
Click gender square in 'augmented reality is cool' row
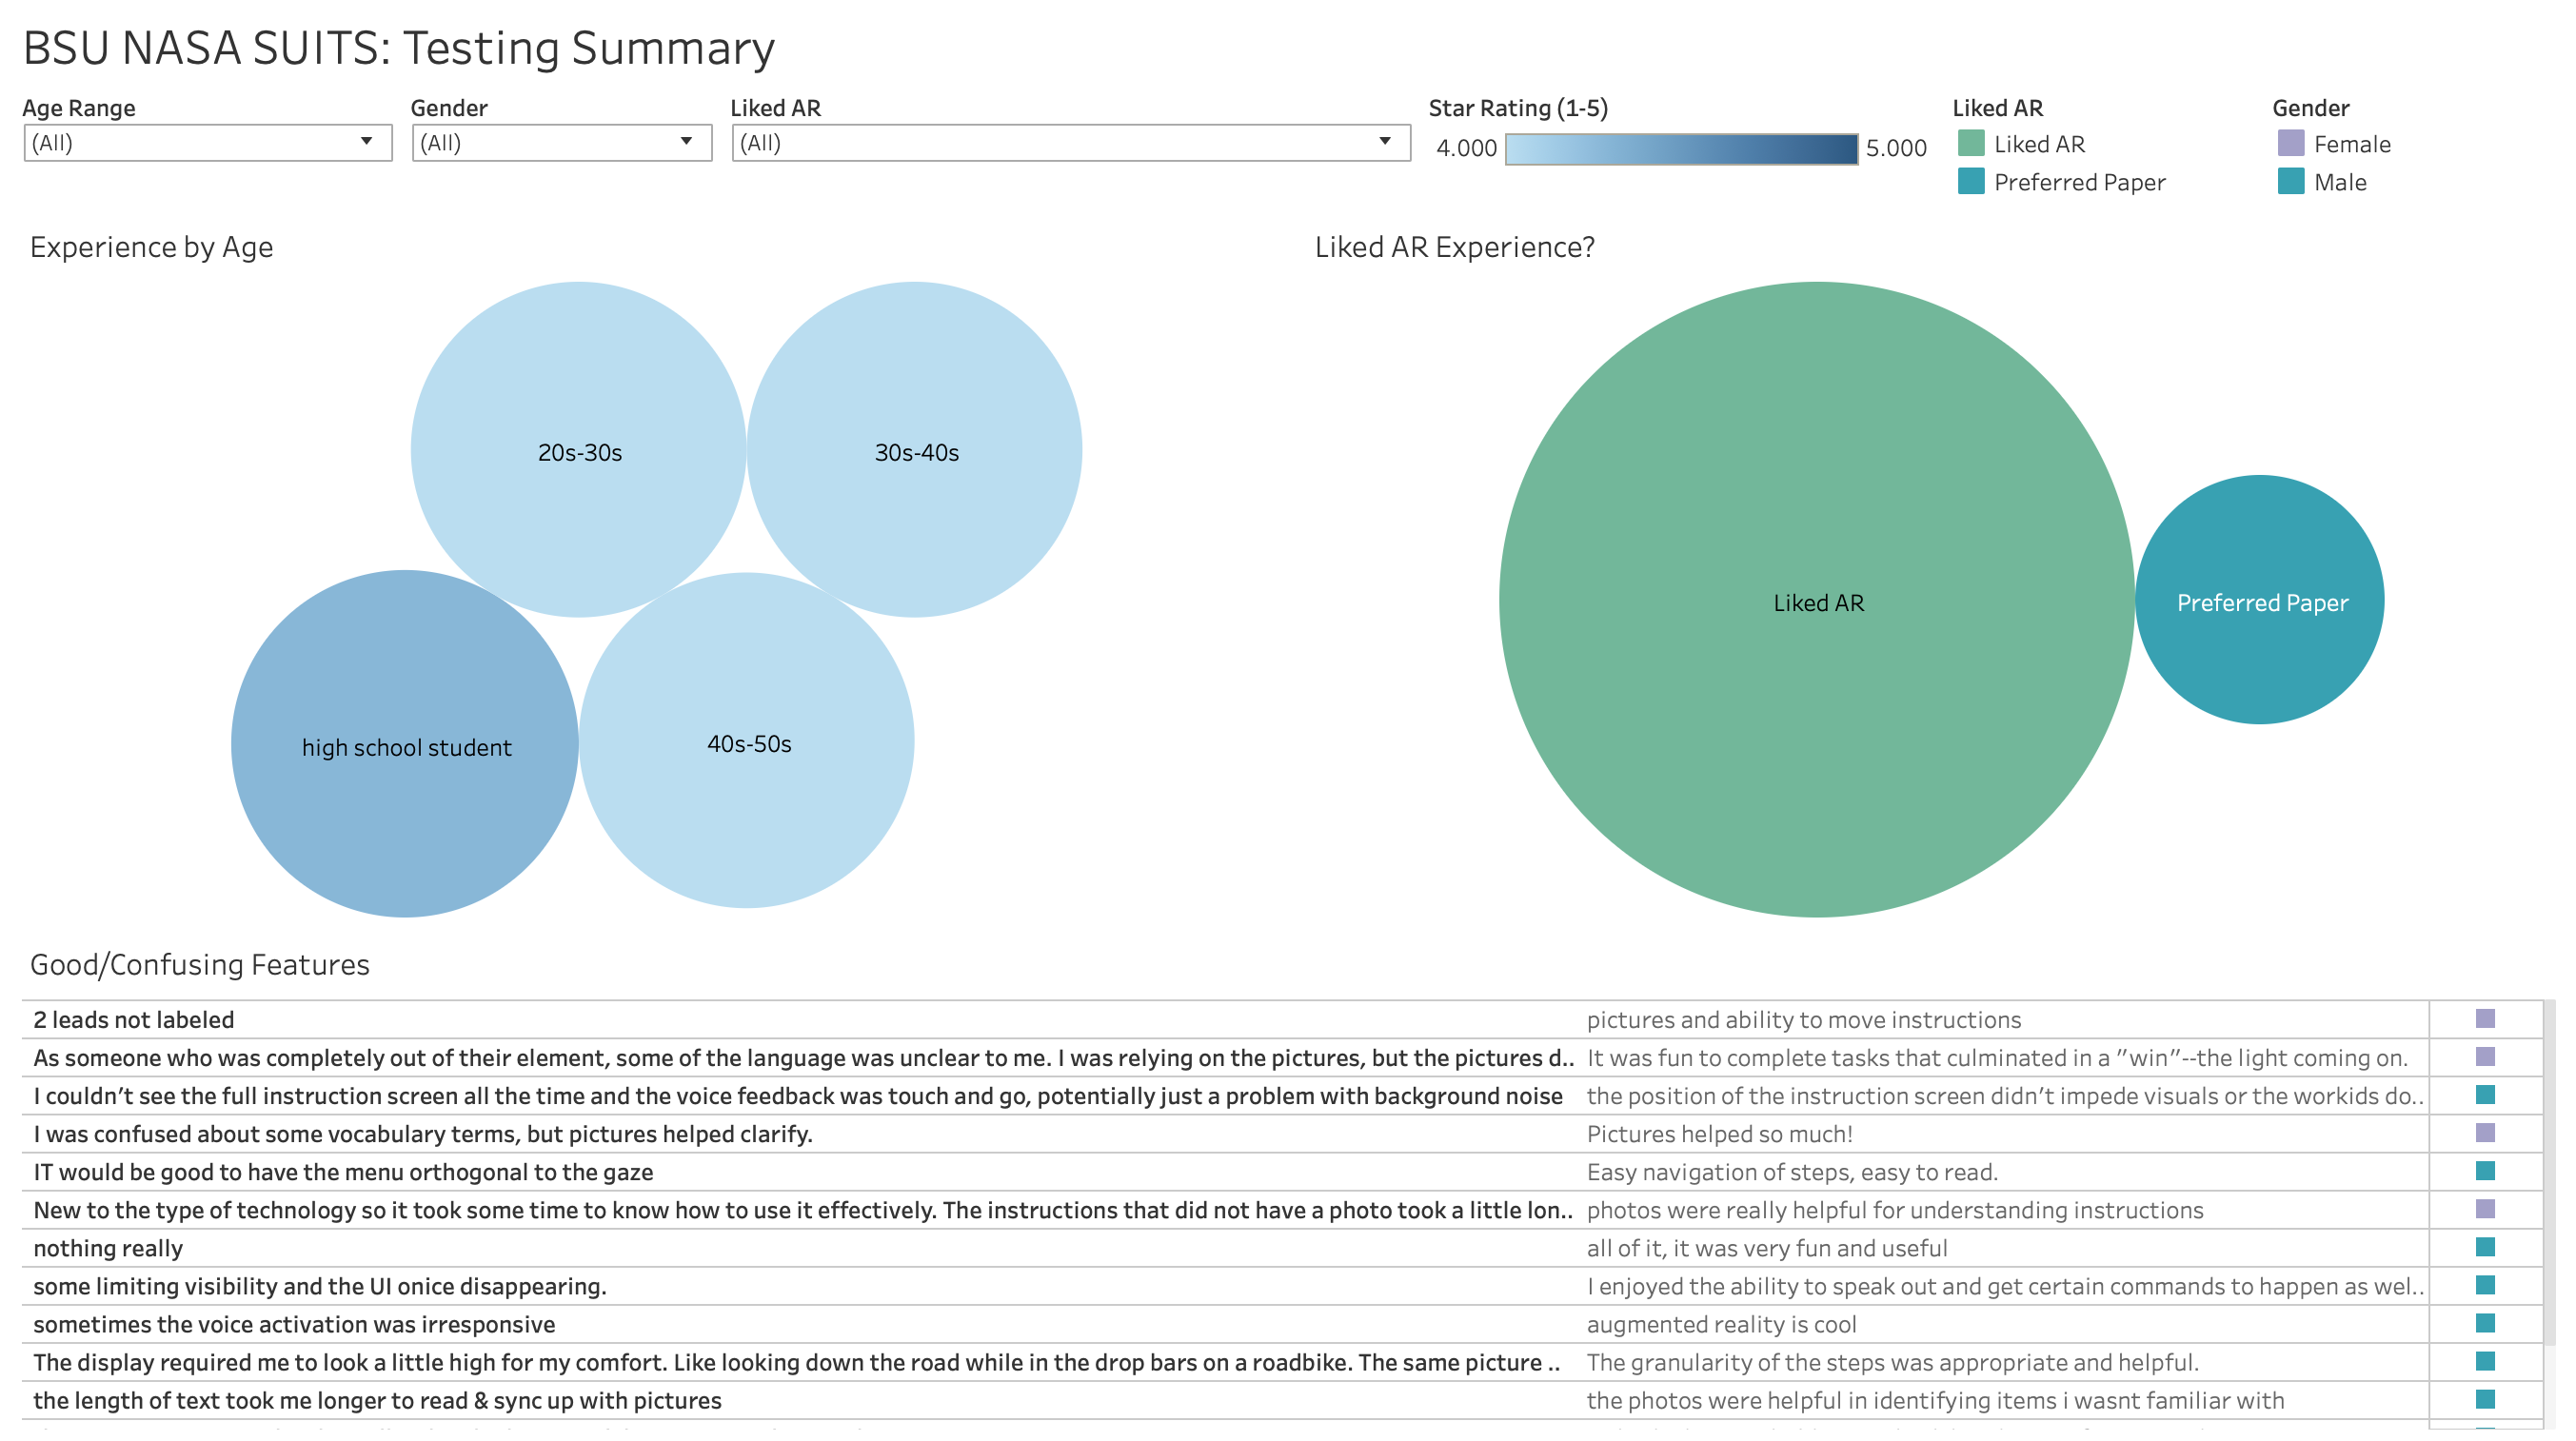(x=2486, y=1323)
